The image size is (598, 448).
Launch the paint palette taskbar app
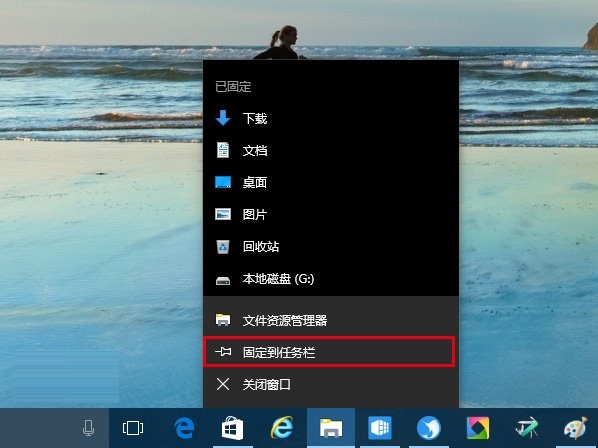(x=575, y=428)
